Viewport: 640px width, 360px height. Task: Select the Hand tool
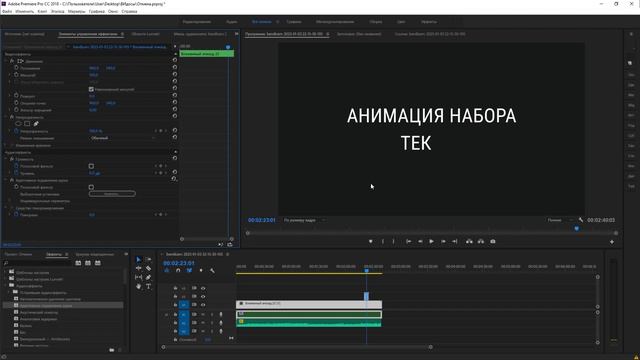click(x=138, y=287)
